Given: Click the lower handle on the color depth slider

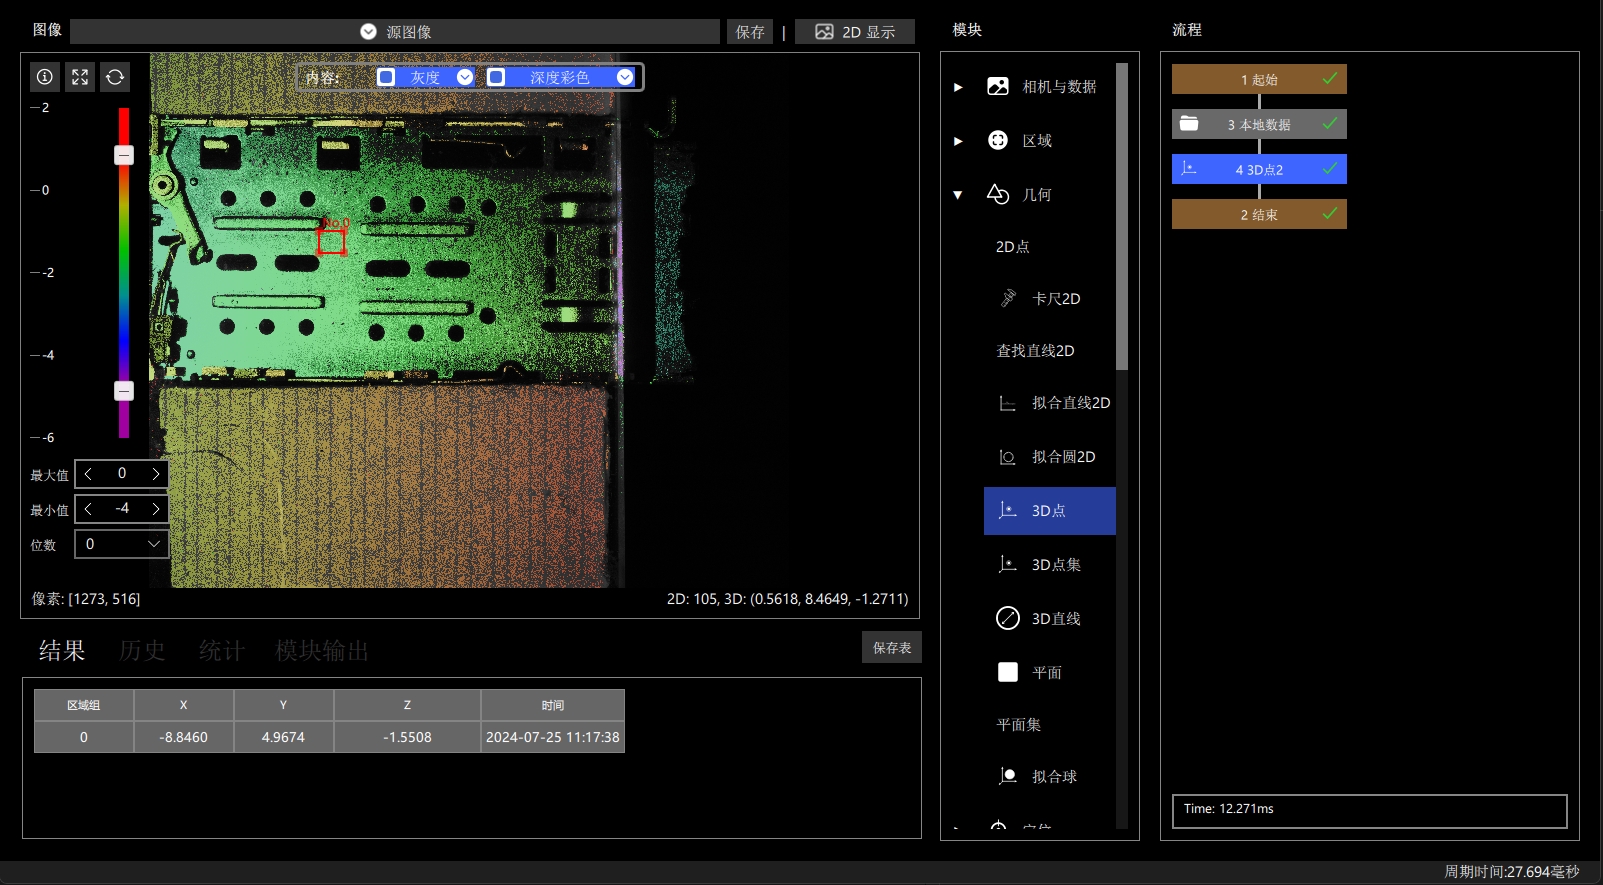Looking at the screenshot, I should (x=124, y=391).
